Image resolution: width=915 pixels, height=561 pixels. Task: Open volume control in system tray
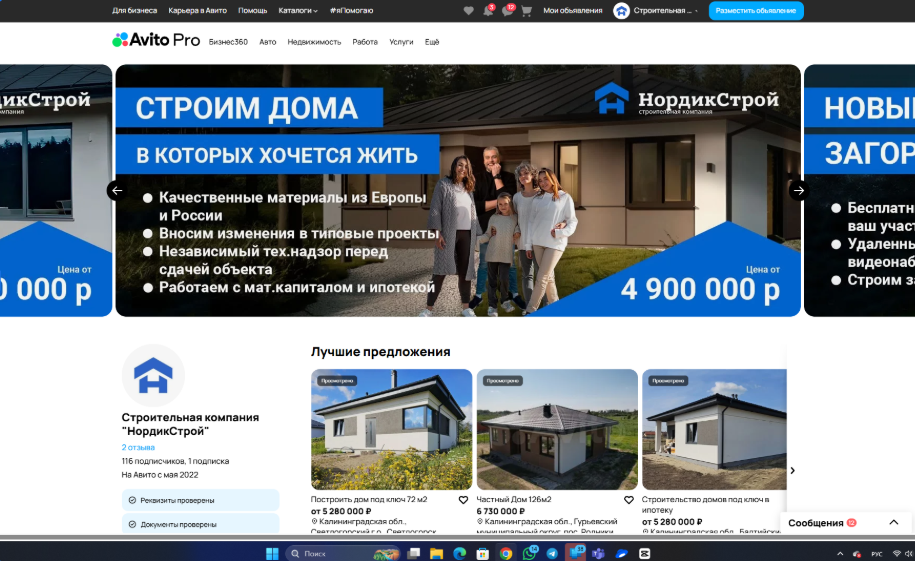click(909, 553)
